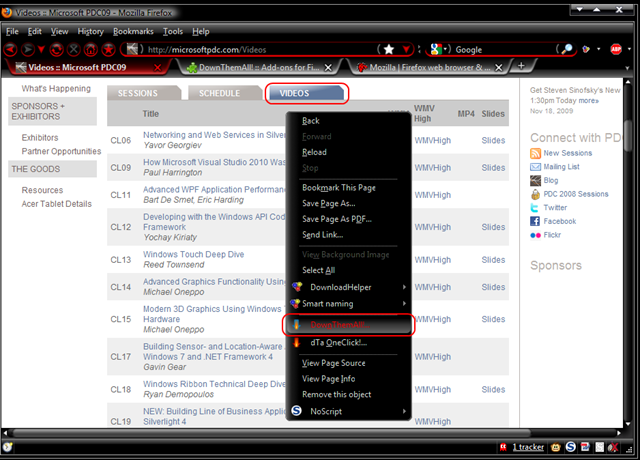The image size is (640, 460).
Task: Click the bookmarks star toolbar button
Action: pyautogui.click(x=108, y=50)
